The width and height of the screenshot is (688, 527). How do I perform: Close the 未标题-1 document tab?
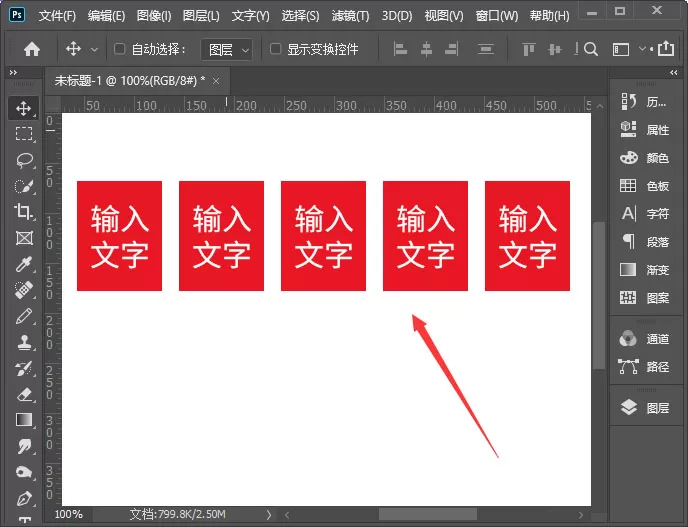pos(216,81)
